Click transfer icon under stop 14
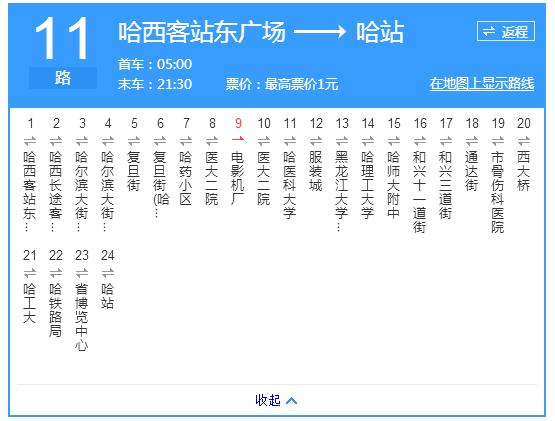Viewport: 555px width, 421px height. (x=368, y=141)
